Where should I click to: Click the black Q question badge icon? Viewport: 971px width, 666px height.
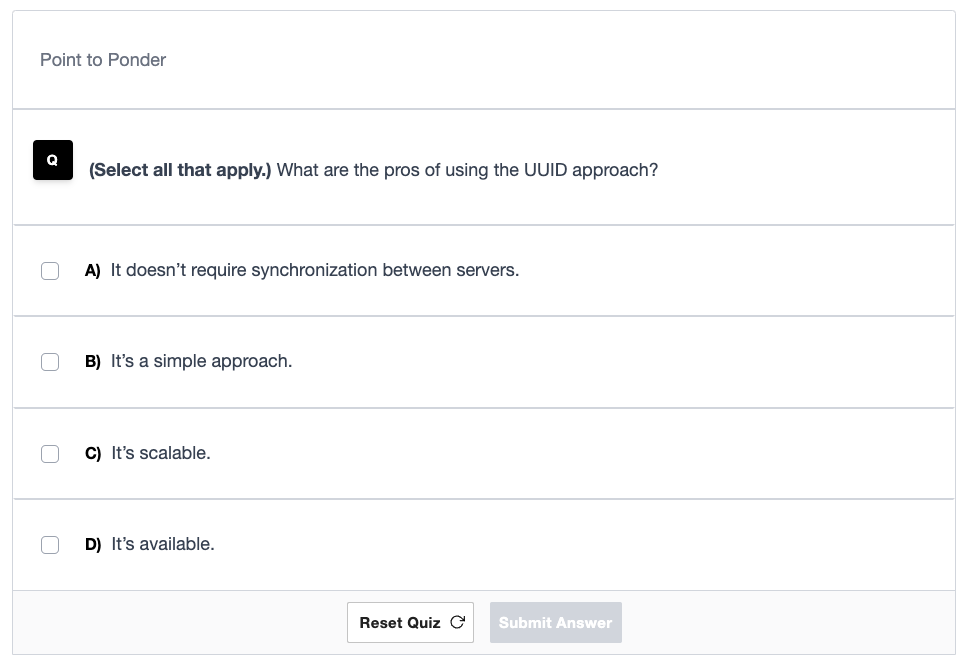coord(53,160)
